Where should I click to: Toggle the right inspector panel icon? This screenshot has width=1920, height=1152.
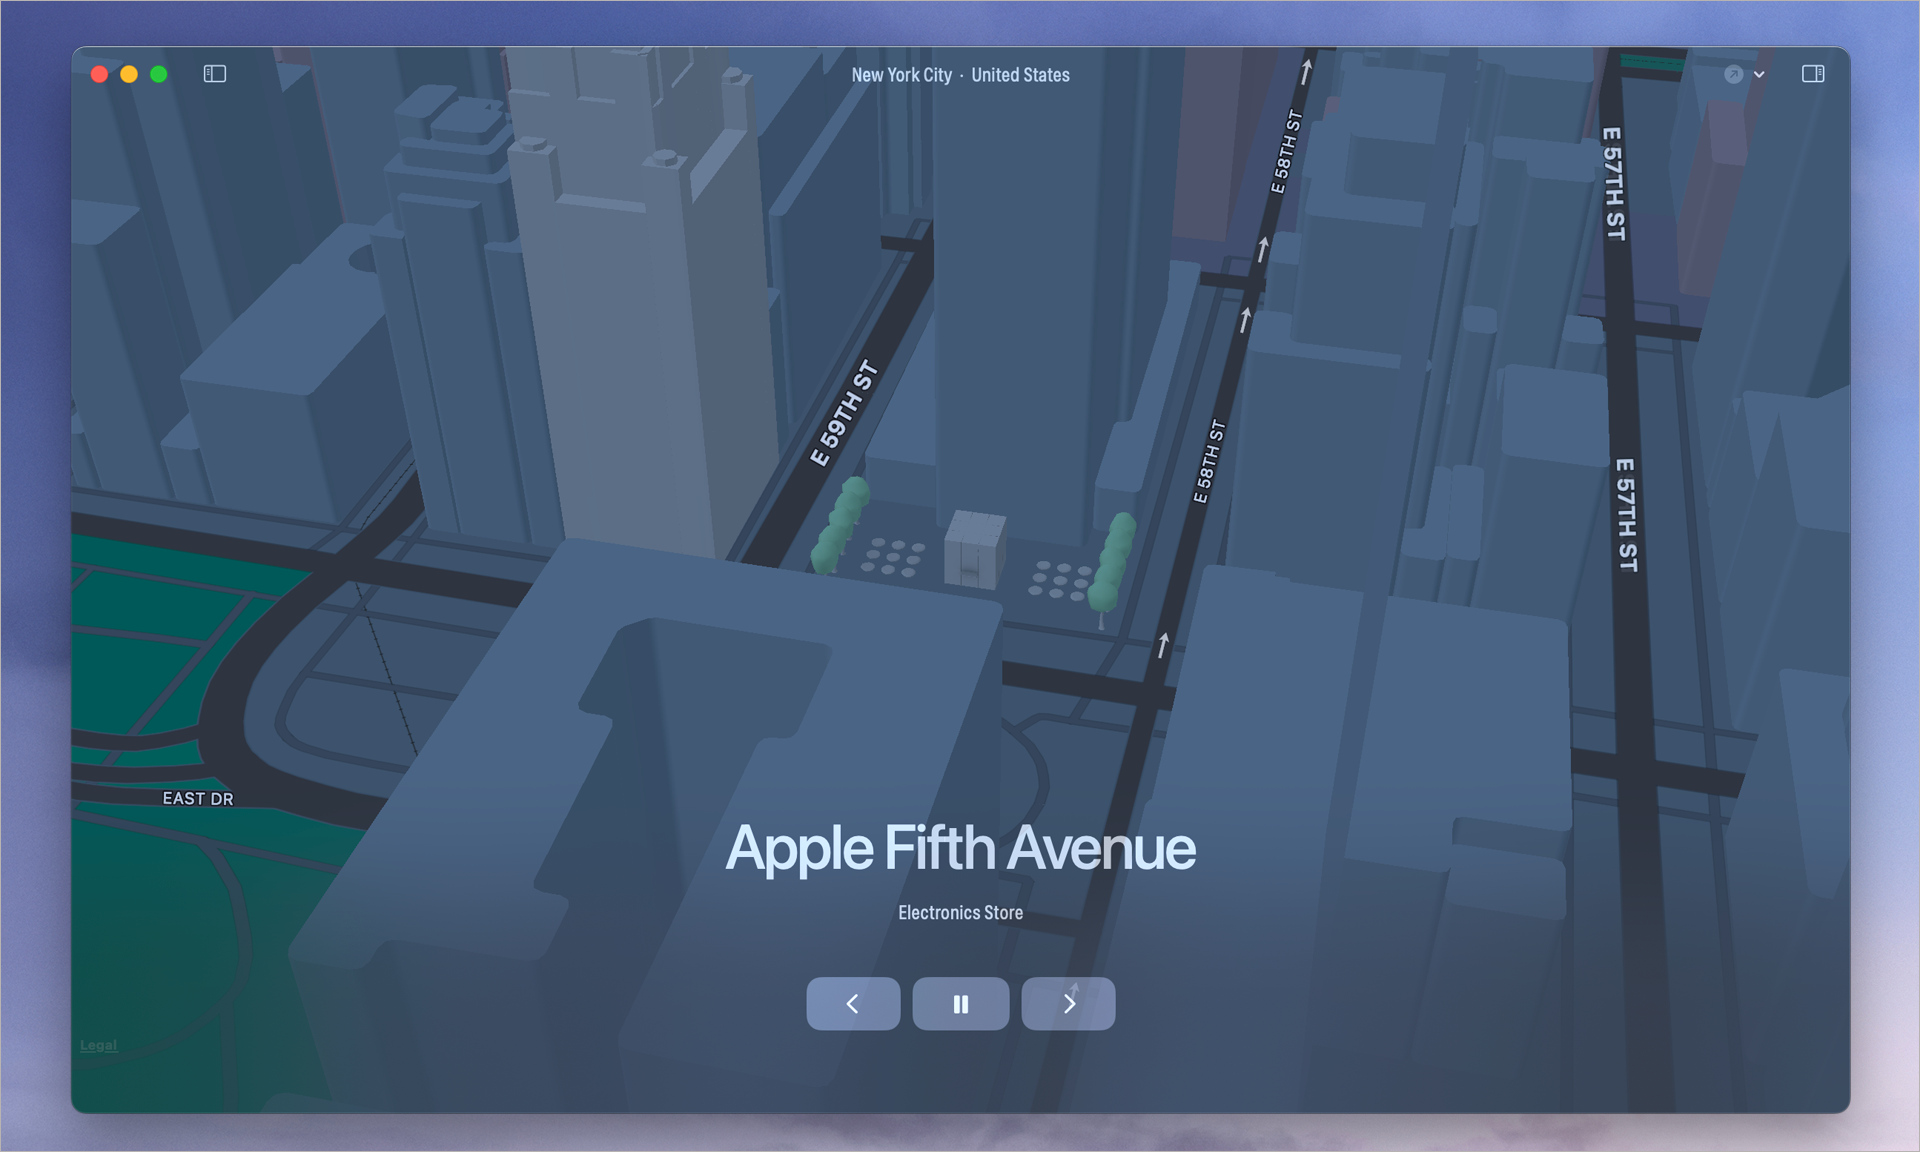pos(1812,74)
